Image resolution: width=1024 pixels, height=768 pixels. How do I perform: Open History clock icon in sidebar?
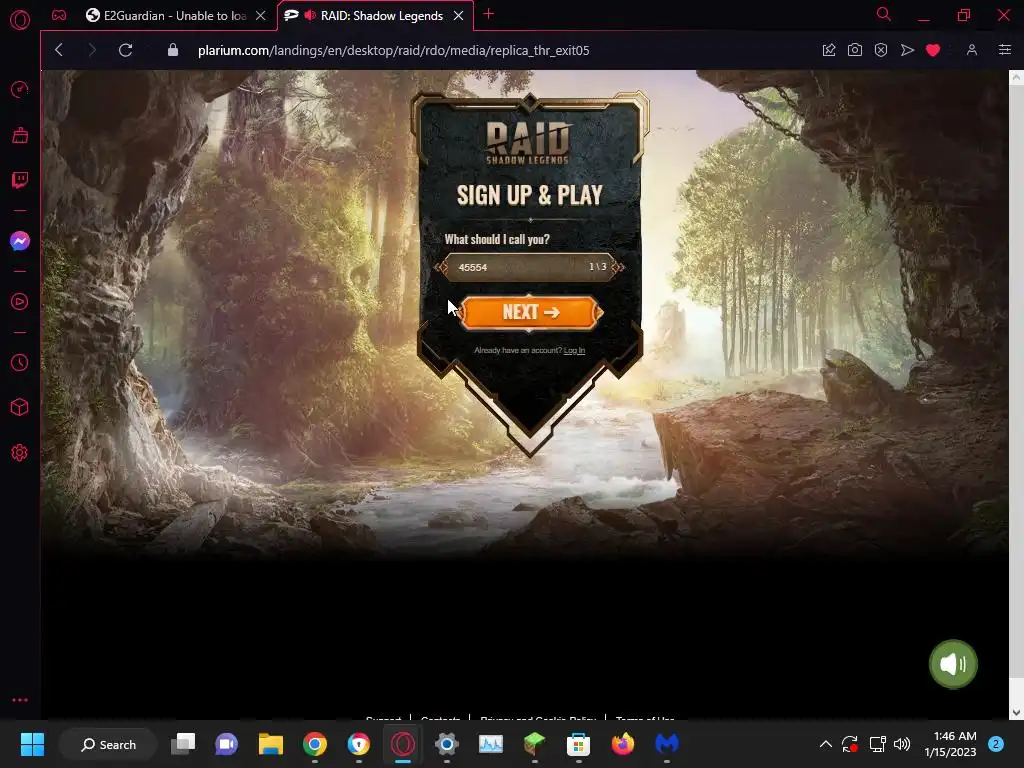tap(20, 362)
